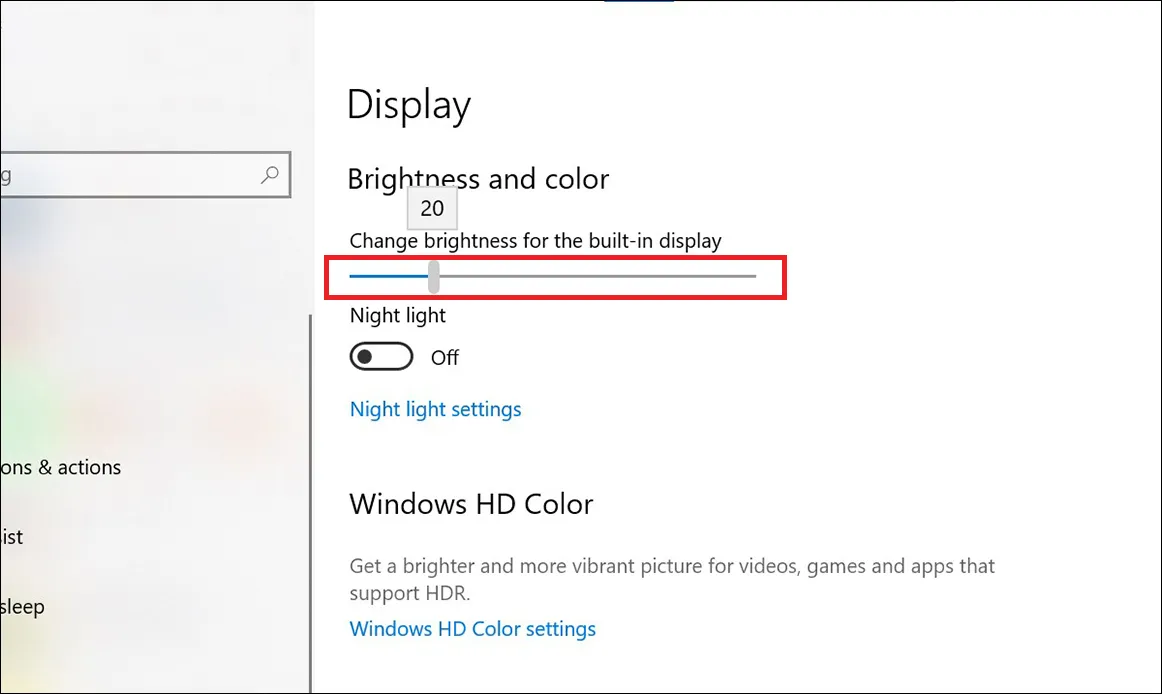Click the search magnifying glass icon
The width and height of the screenshot is (1162, 694).
click(x=268, y=174)
